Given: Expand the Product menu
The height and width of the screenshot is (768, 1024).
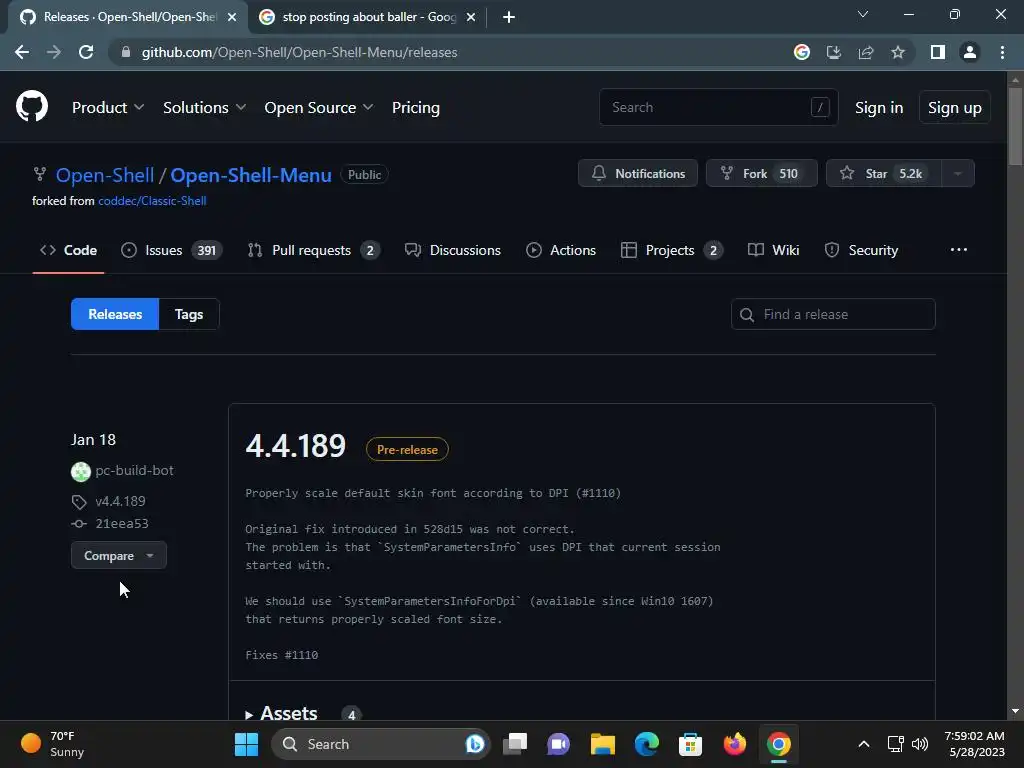Looking at the screenshot, I should (108, 107).
